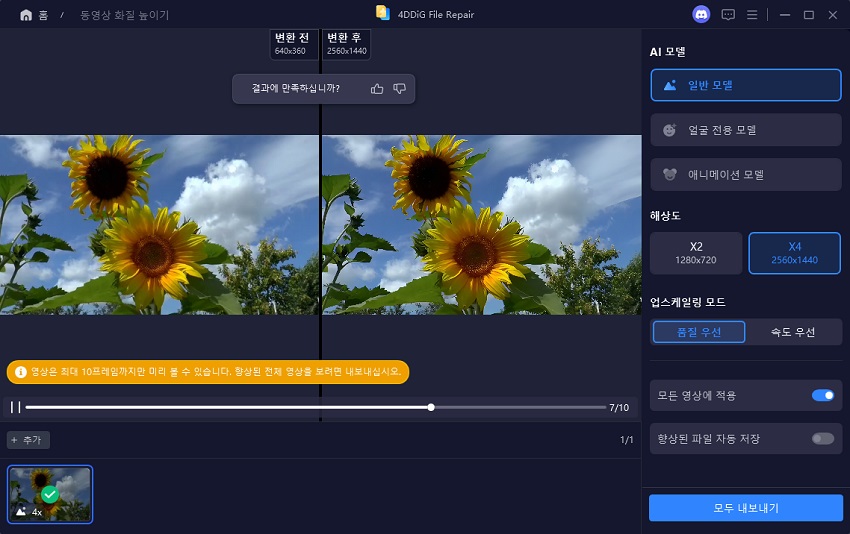Click the AI 모델 heading

tap(668, 52)
